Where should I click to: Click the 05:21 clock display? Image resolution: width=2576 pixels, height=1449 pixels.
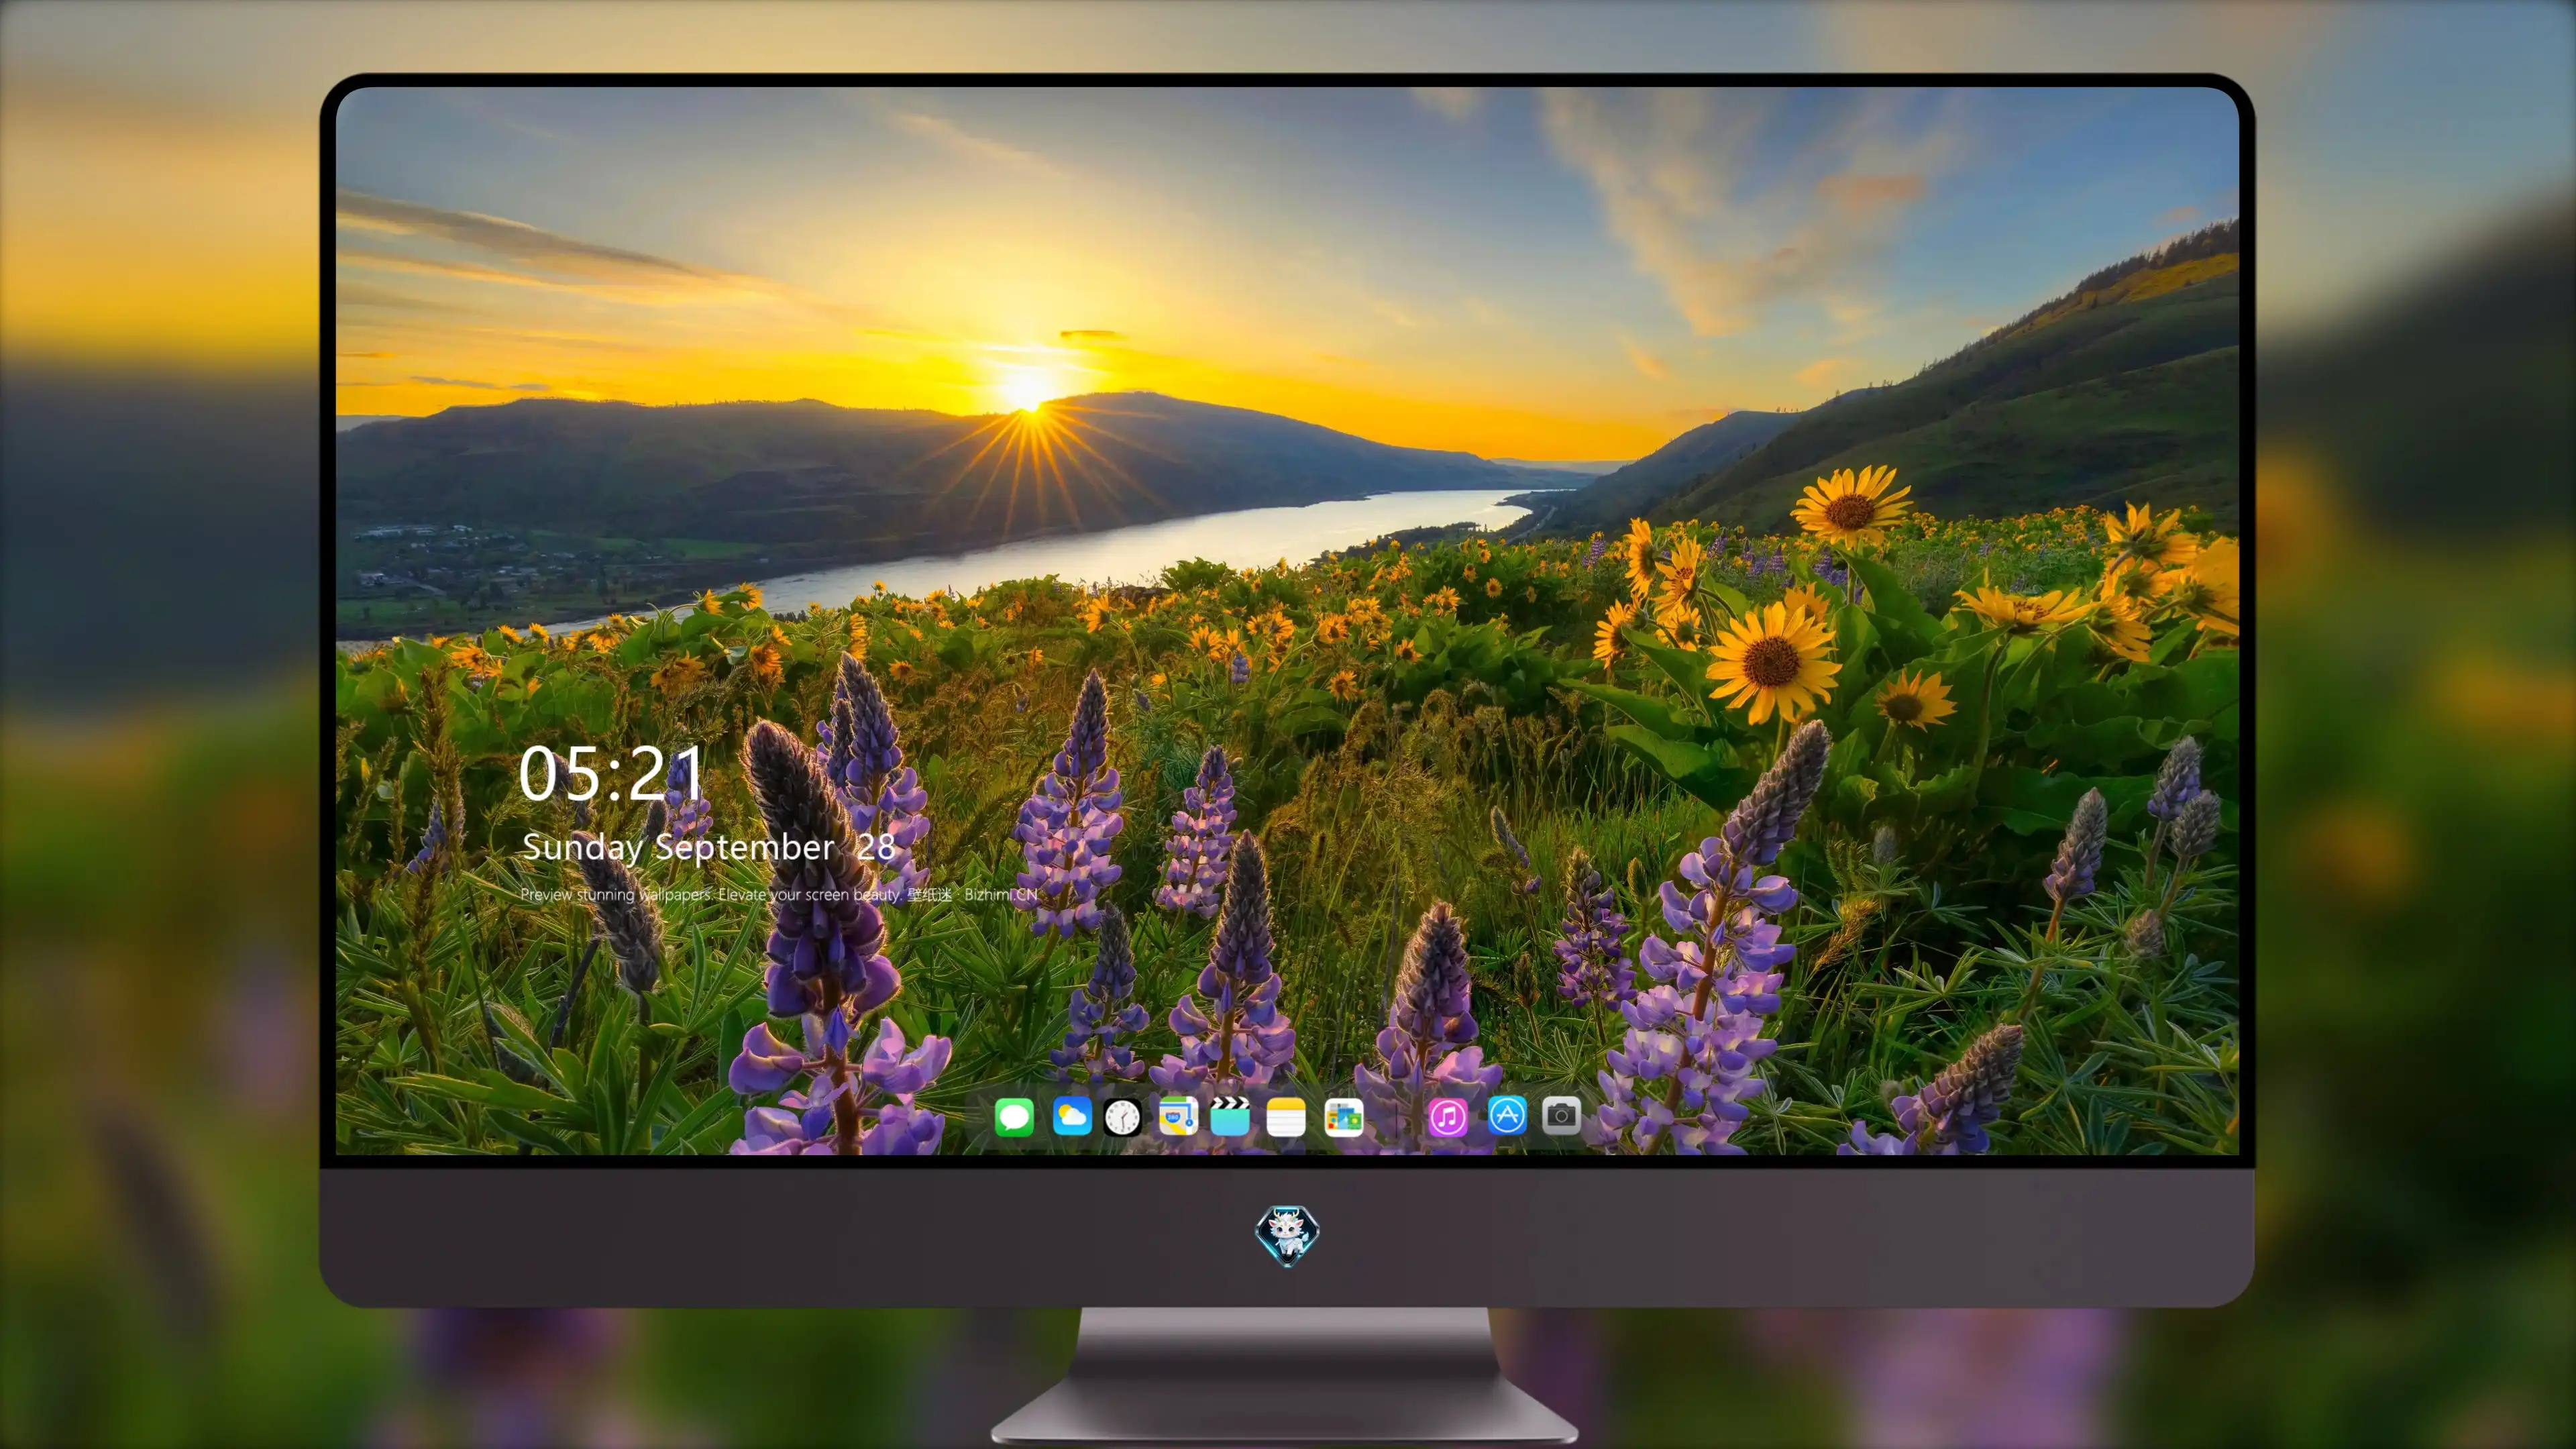611,774
